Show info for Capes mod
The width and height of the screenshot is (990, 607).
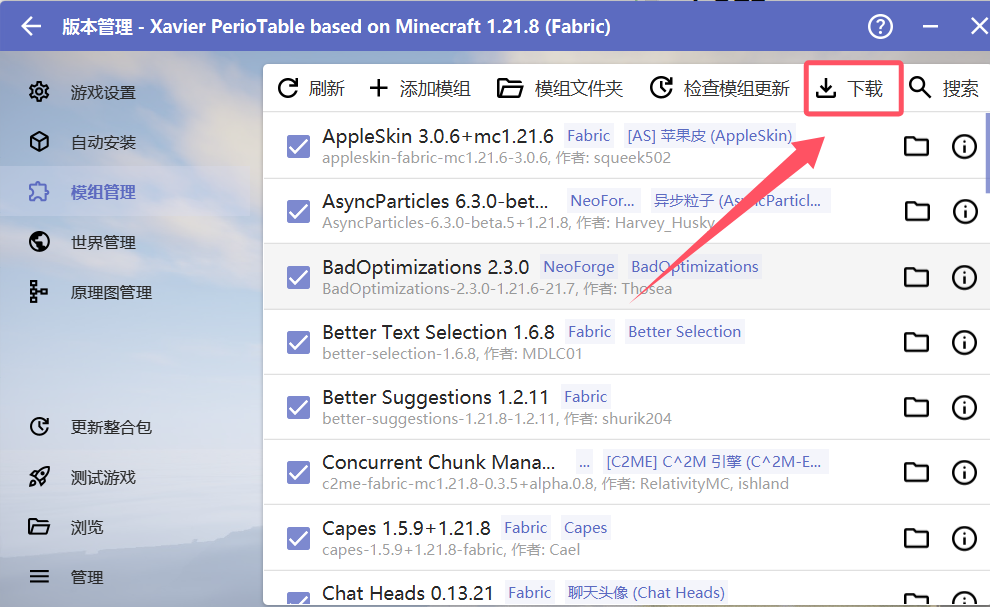[964, 538]
